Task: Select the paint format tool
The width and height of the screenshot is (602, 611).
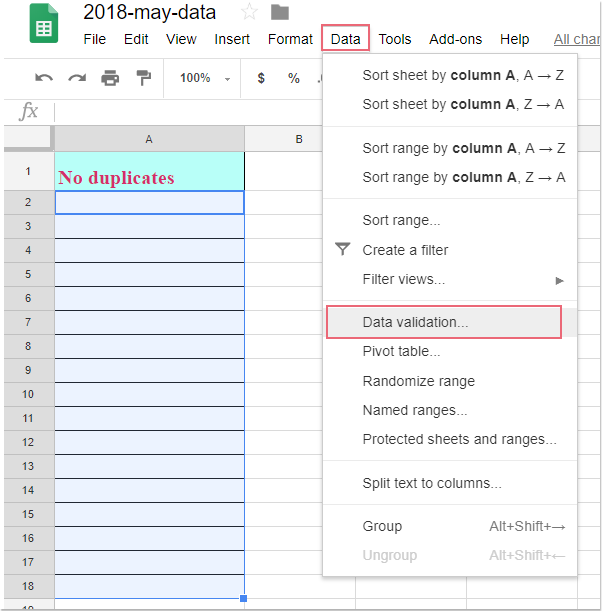Action: pyautogui.click(x=143, y=78)
